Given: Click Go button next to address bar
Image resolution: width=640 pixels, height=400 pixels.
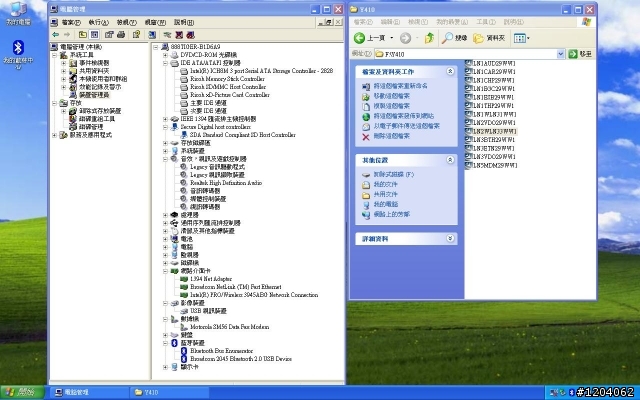Looking at the screenshot, I should pos(580,54).
